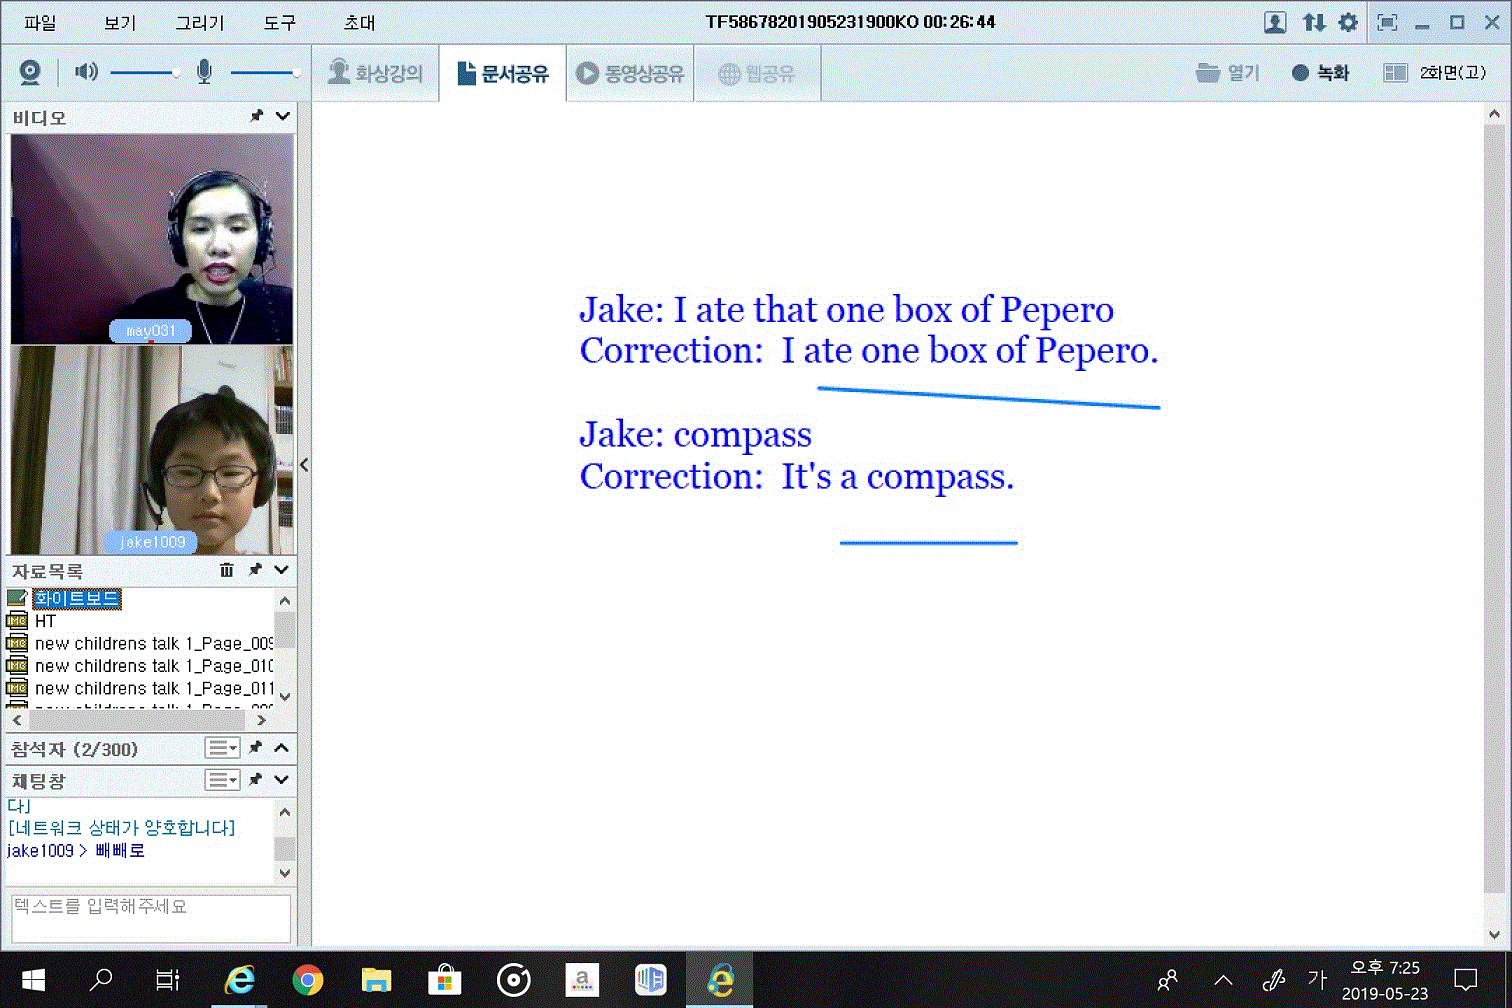Click the network transfer arrows icon
The width and height of the screenshot is (1512, 1008).
click(1313, 22)
